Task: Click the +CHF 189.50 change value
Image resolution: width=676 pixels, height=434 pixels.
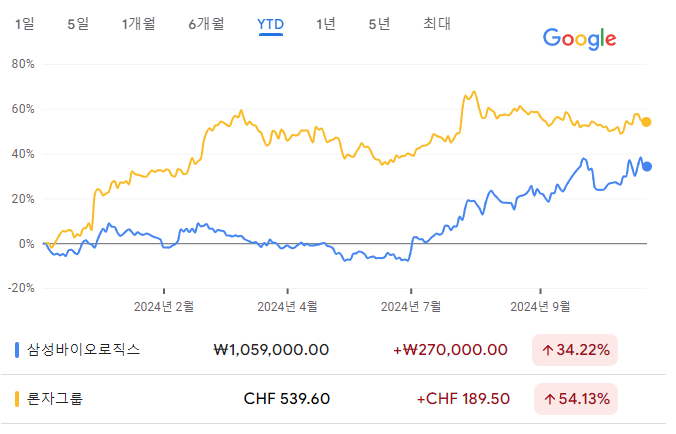Action: point(463,399)
